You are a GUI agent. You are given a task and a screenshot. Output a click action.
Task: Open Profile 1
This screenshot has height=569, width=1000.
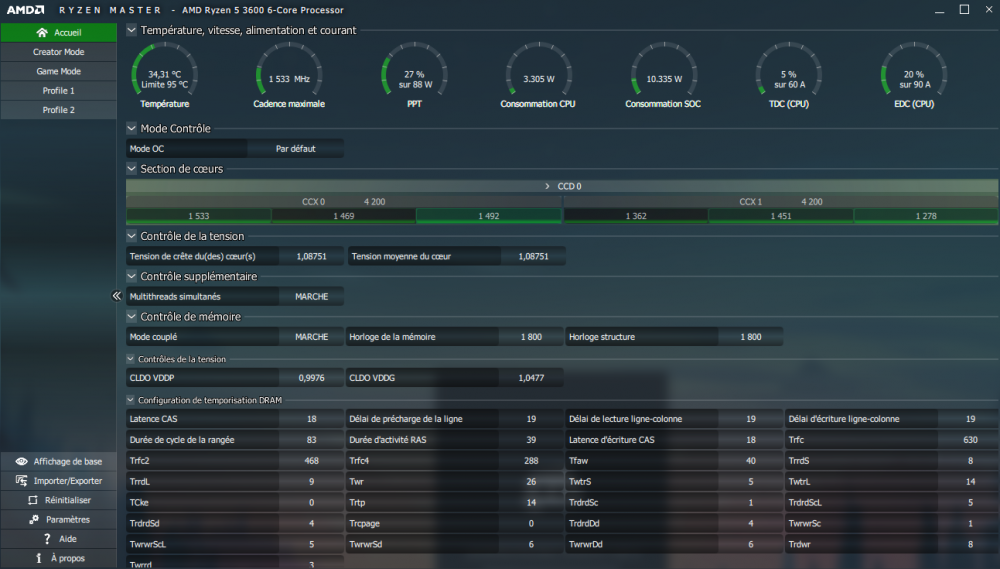[x=59, y=91]
